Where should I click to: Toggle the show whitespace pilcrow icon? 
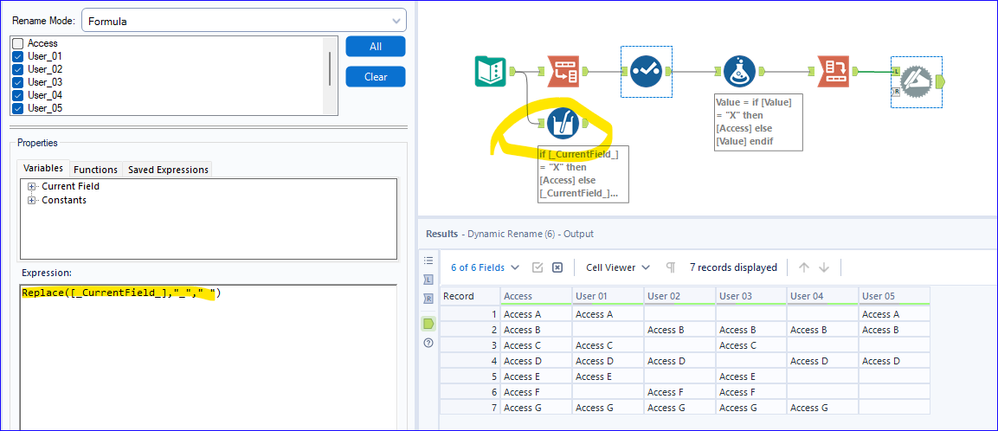pos(670,267)
